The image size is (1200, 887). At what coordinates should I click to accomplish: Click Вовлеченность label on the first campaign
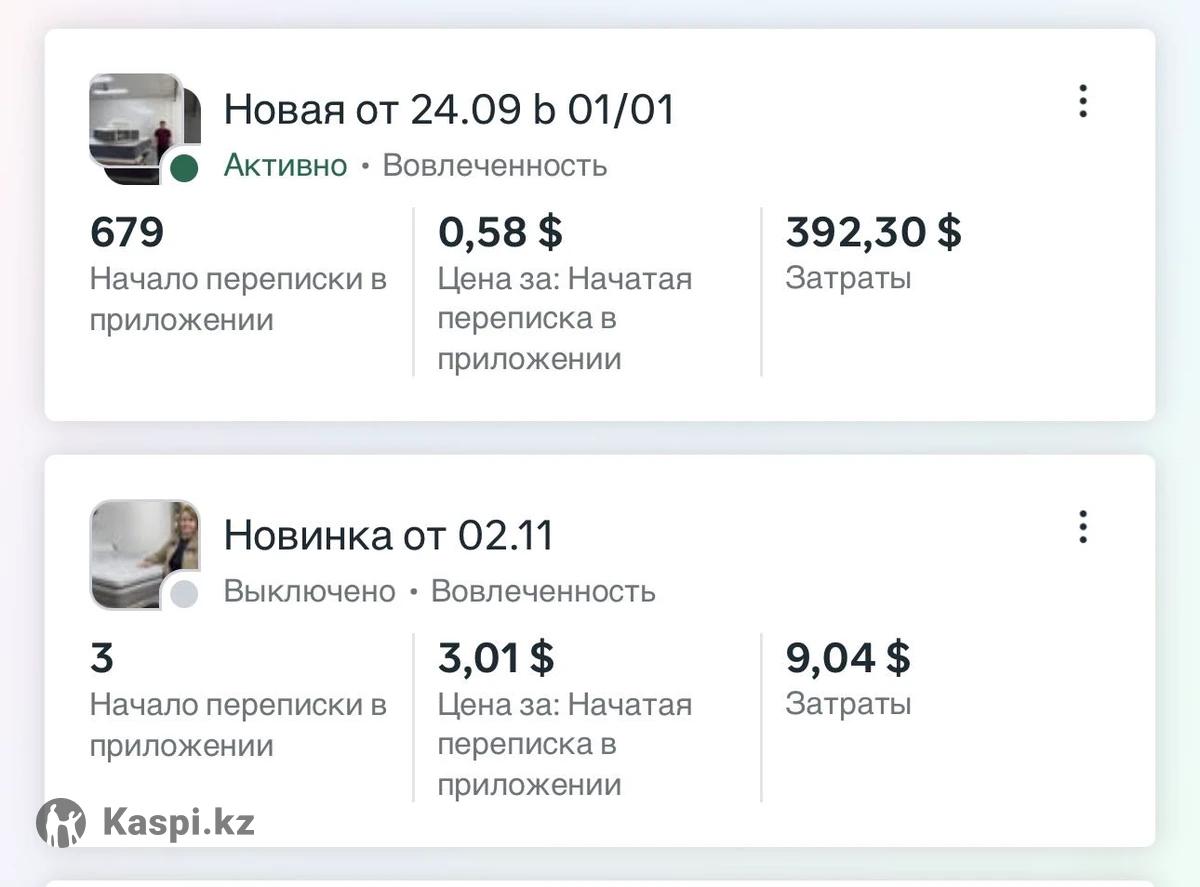pyautogui.click(x=495, y=165)
